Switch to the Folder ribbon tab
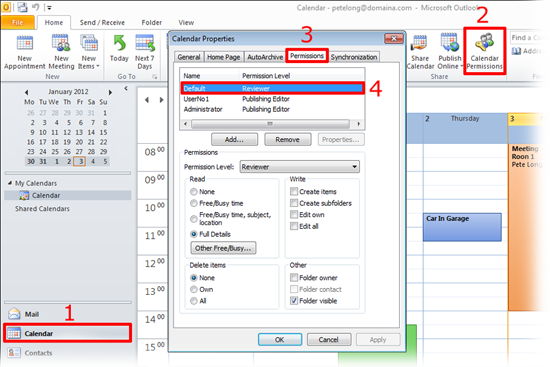Screen dimensions: 550x367 tap(152, 22)
